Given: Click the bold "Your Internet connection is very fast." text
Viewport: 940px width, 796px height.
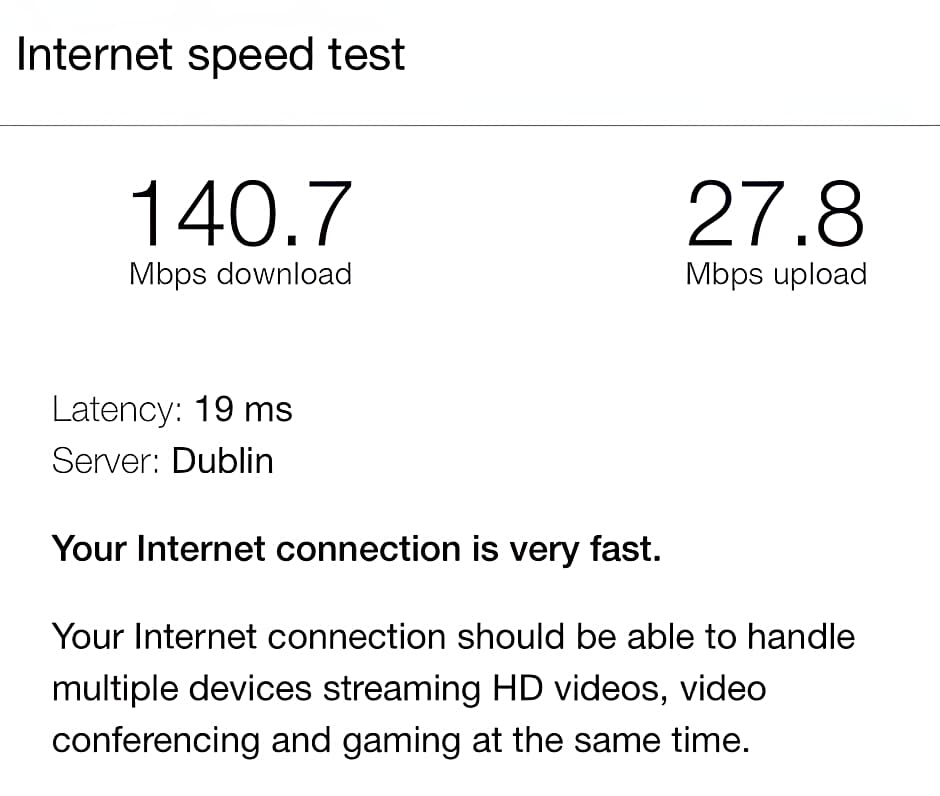Looking at the screenshot, I should click(x=356, y=549).
